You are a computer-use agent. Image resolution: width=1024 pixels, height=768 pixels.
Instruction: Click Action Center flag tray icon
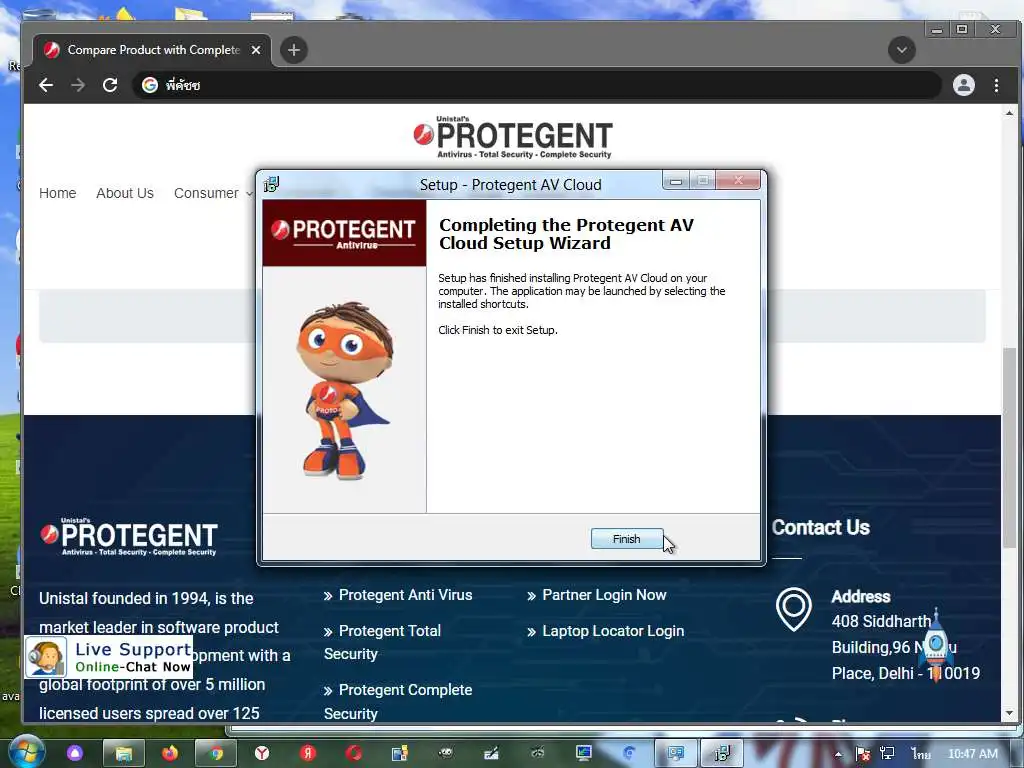pos(862,754)
